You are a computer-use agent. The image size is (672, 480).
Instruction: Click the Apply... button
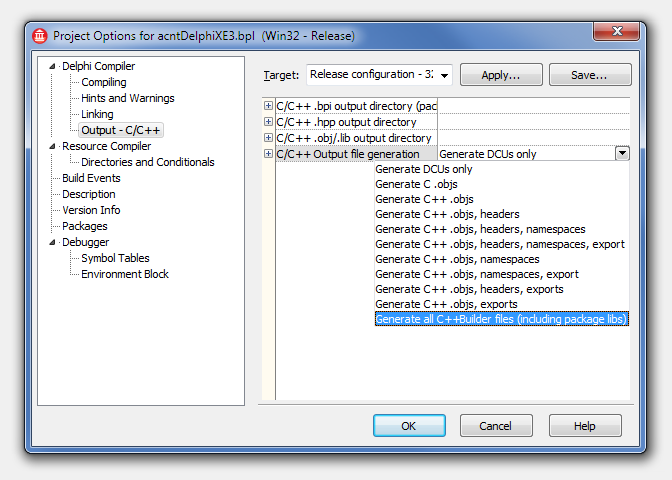(501, 75)
